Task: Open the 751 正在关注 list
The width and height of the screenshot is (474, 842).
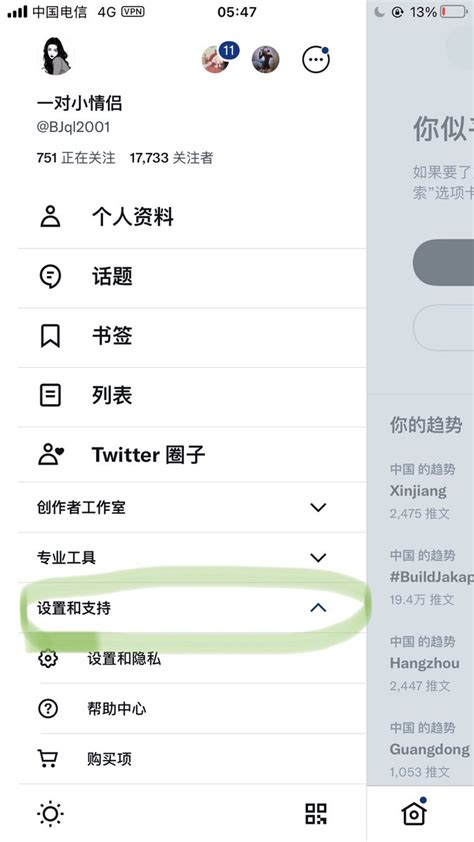Action: tap(76, 158)
